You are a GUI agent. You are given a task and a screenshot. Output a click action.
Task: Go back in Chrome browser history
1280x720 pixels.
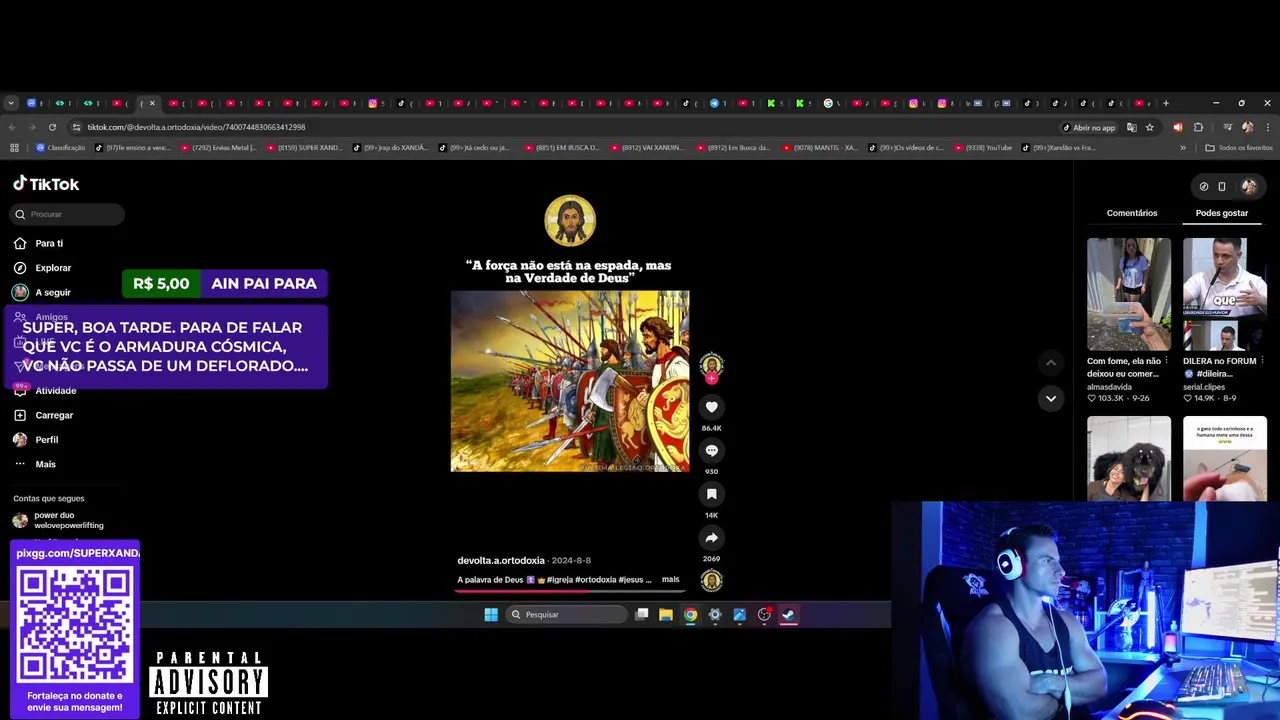12,127
